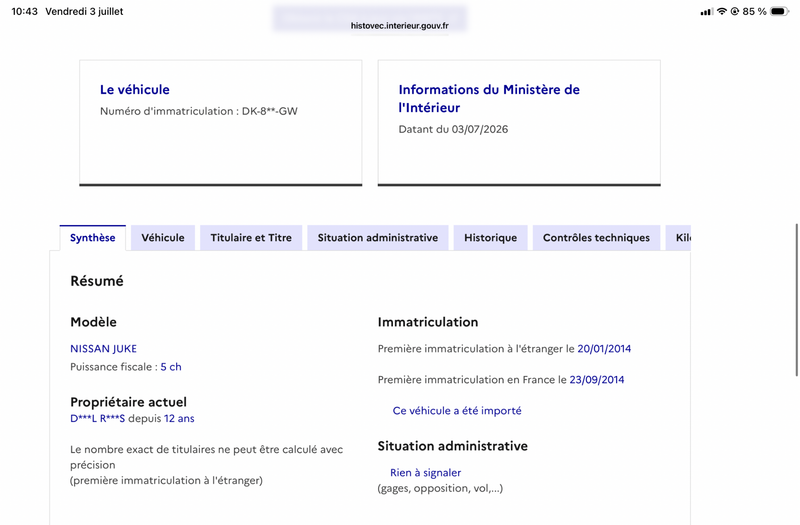
Task: Tap the Wi-Fi status icon
Action: tap(721, 11)
